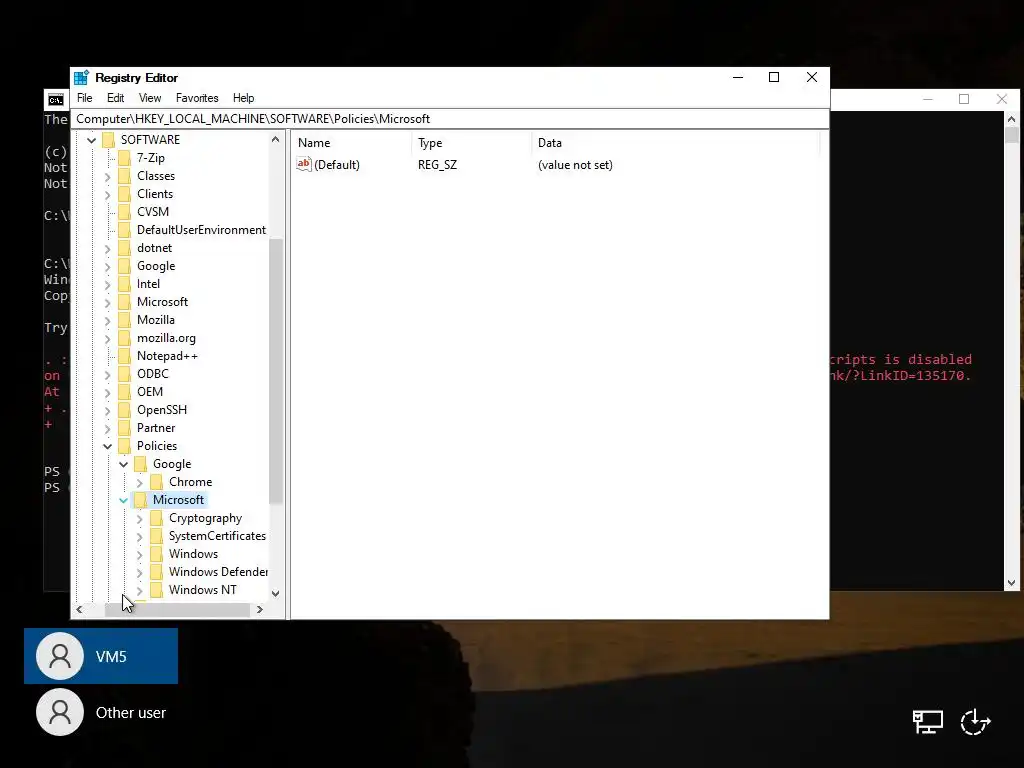The height and width of the screenshot is (768, 1024).
Task: Expand the Windows NT key
Action: click(140, 590)
